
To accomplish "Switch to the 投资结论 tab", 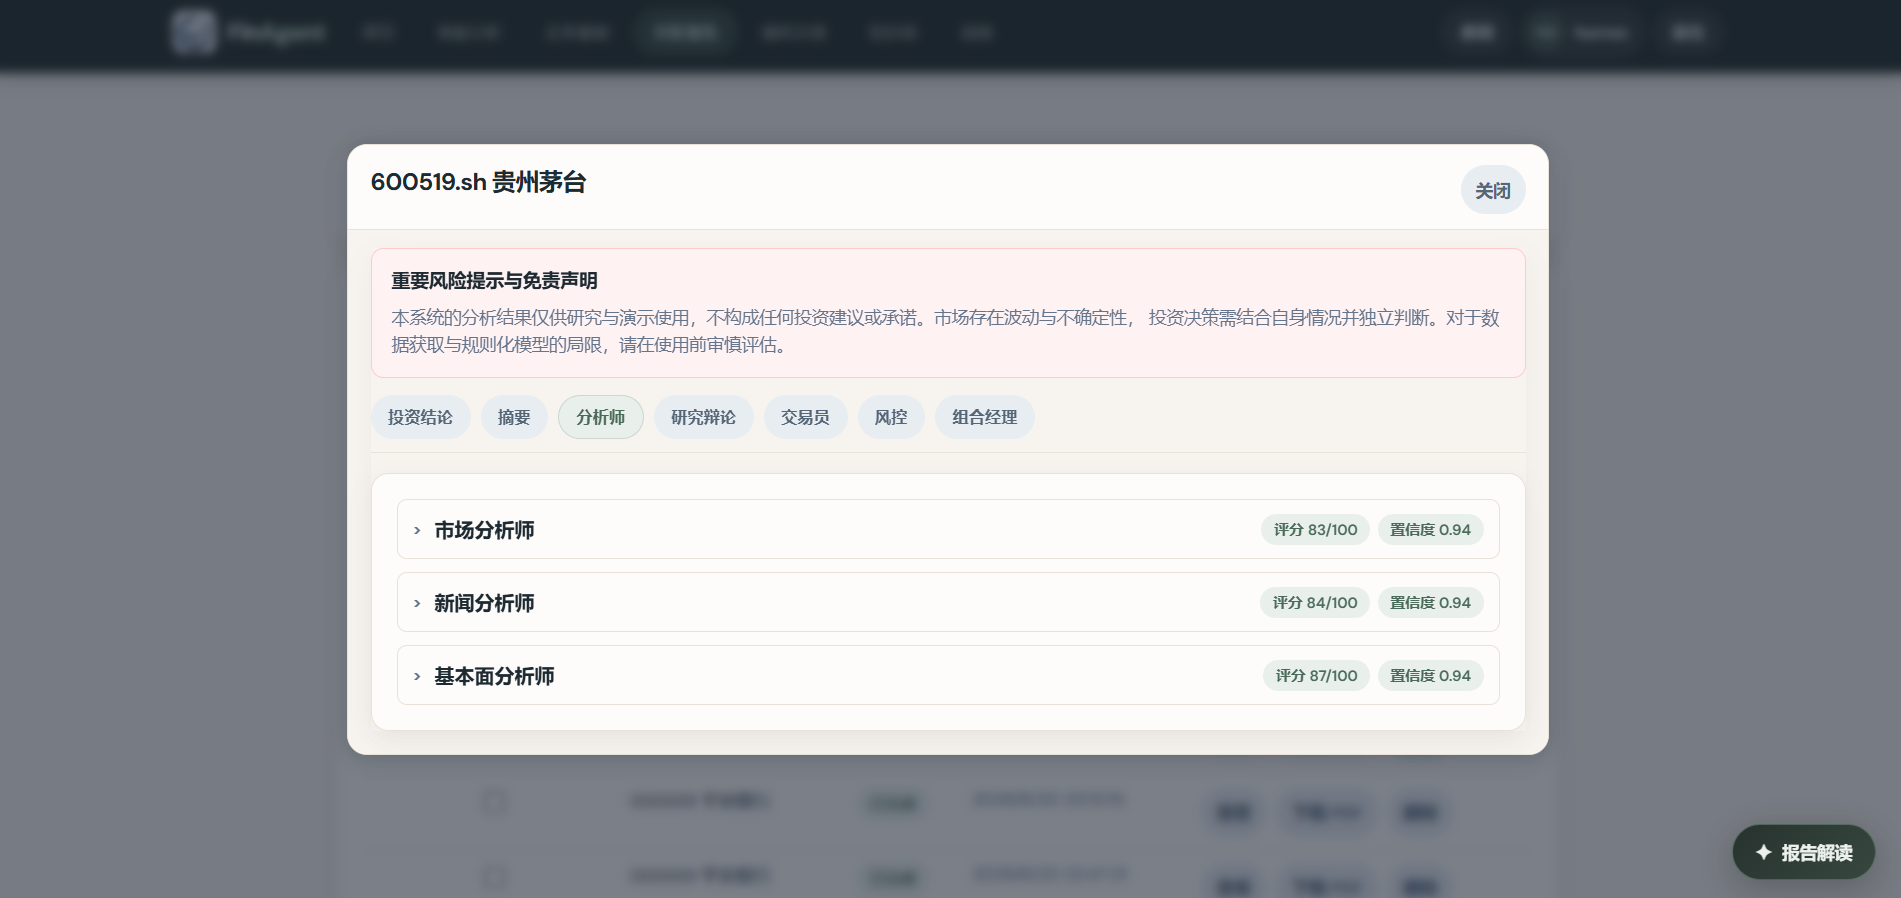I will [x=420, y=417].
